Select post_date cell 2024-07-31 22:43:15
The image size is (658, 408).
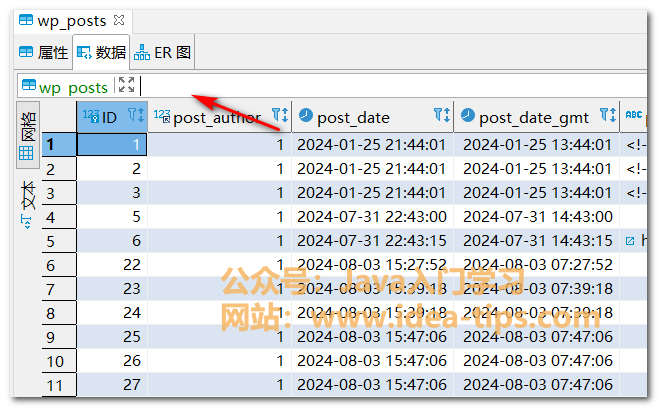point(372,241)
